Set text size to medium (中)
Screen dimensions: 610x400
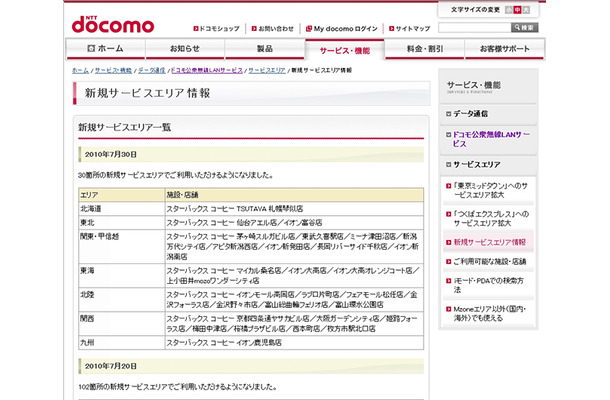click(x=517, y=10)
